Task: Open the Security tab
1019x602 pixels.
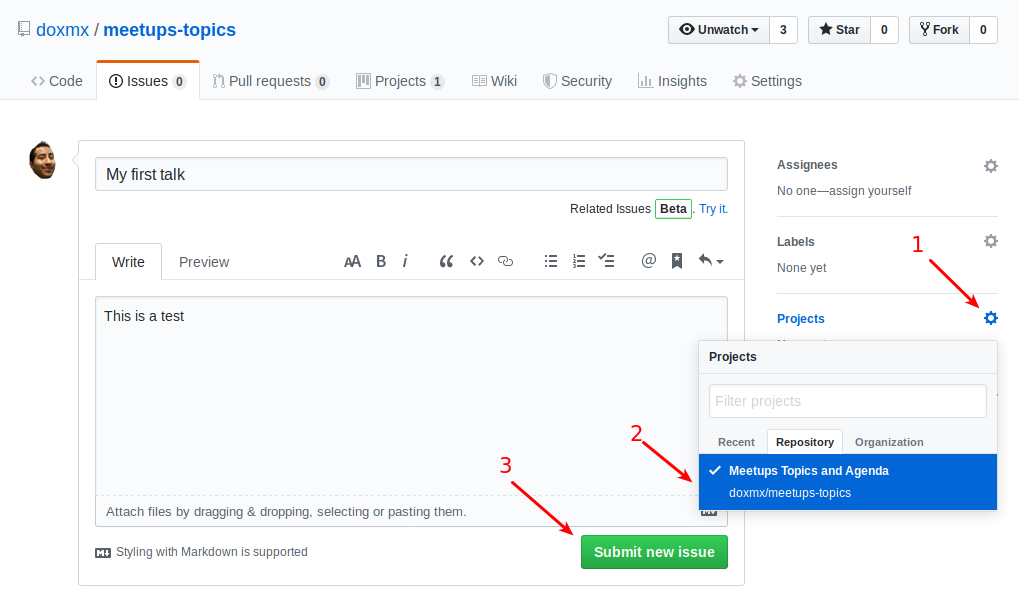Action: (x=577, y=81)
